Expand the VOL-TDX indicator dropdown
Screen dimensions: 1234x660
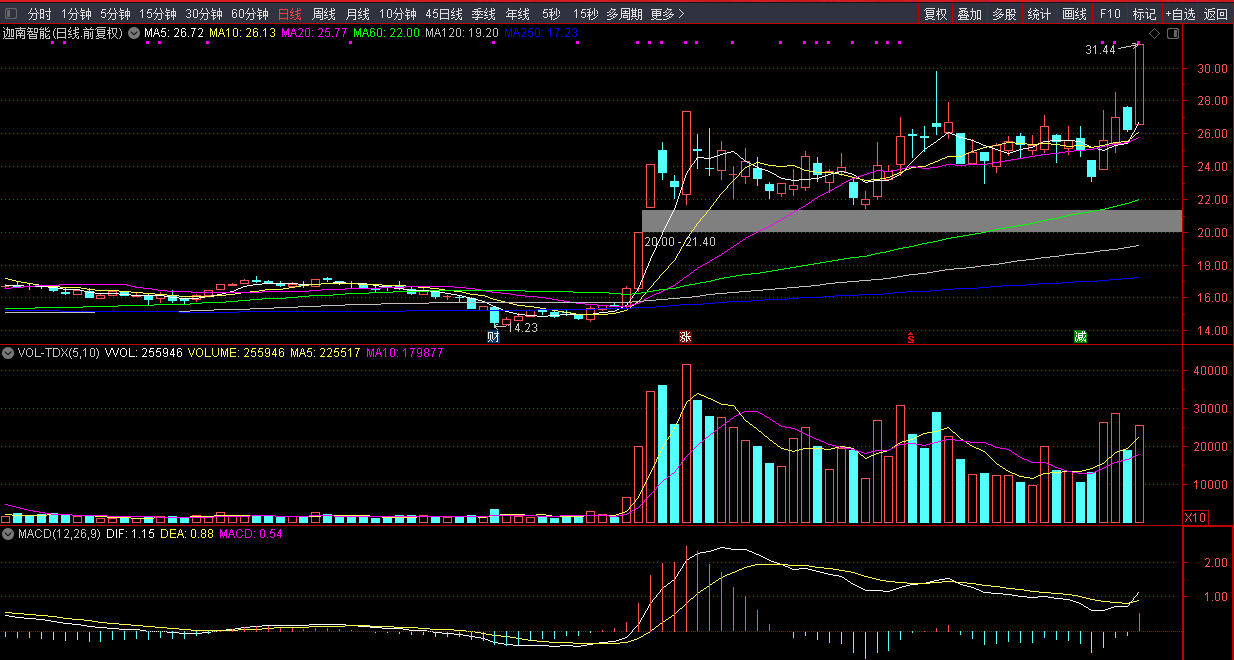(8, 353)
